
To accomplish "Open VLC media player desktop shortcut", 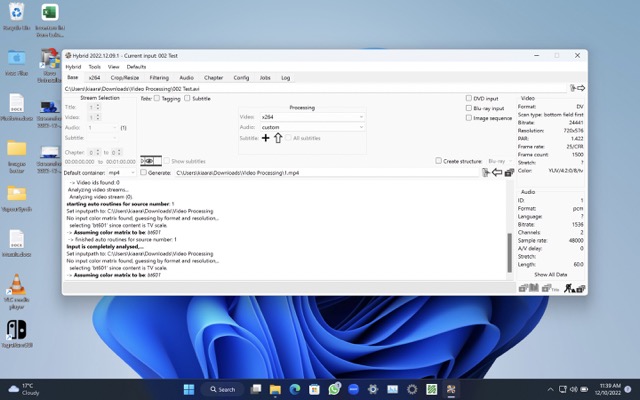I will click(x=17, y=283).
